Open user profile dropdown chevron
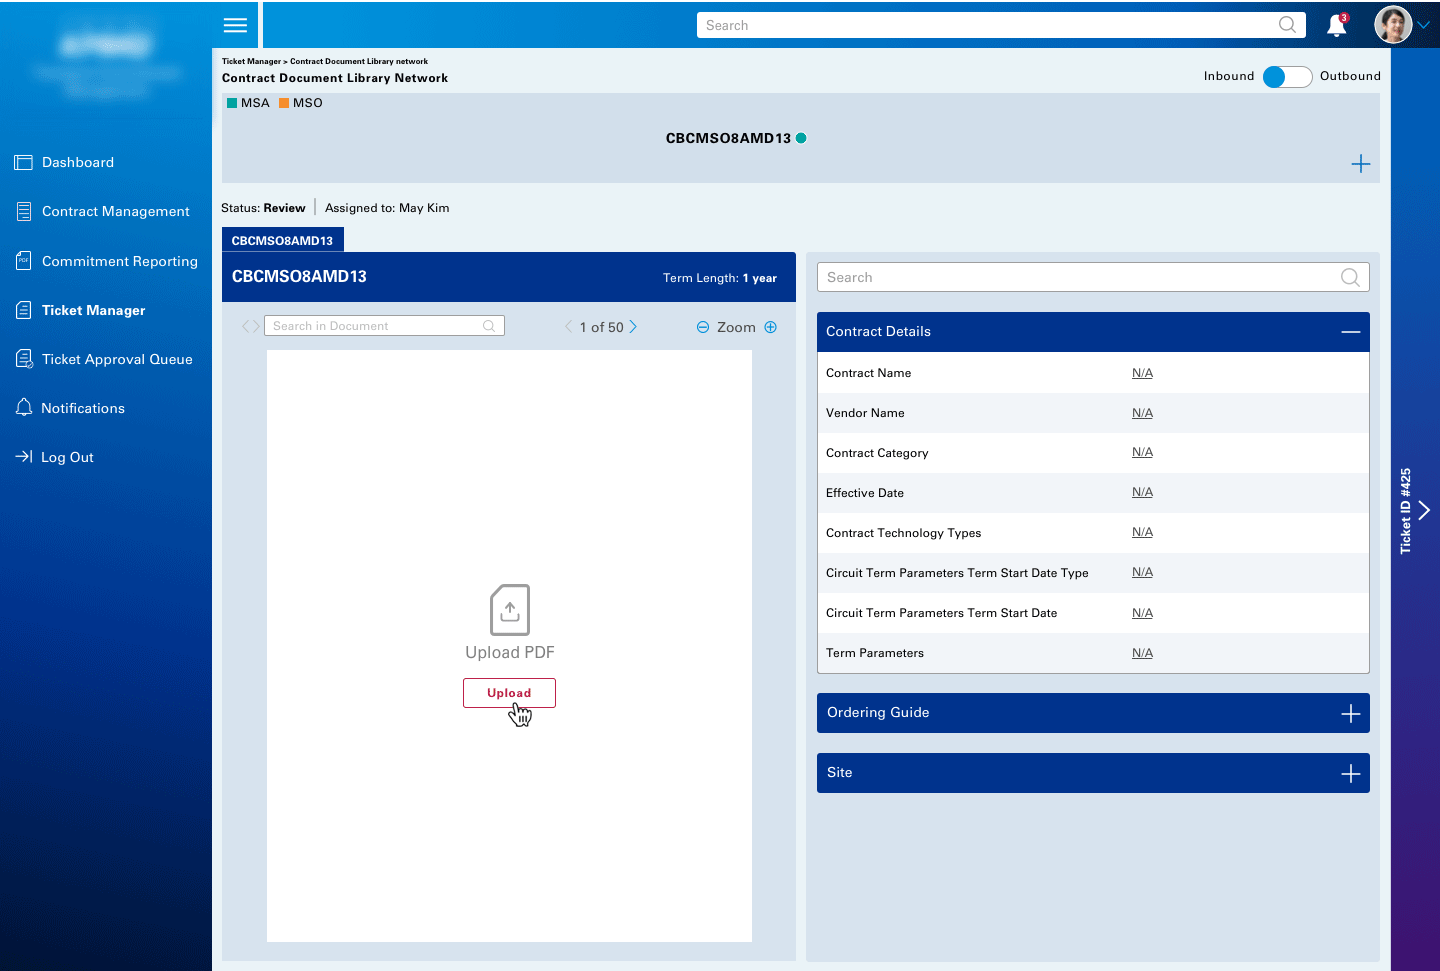Screen dimensions: 1440x971 pyautogui.click(x=1423, y=25)
